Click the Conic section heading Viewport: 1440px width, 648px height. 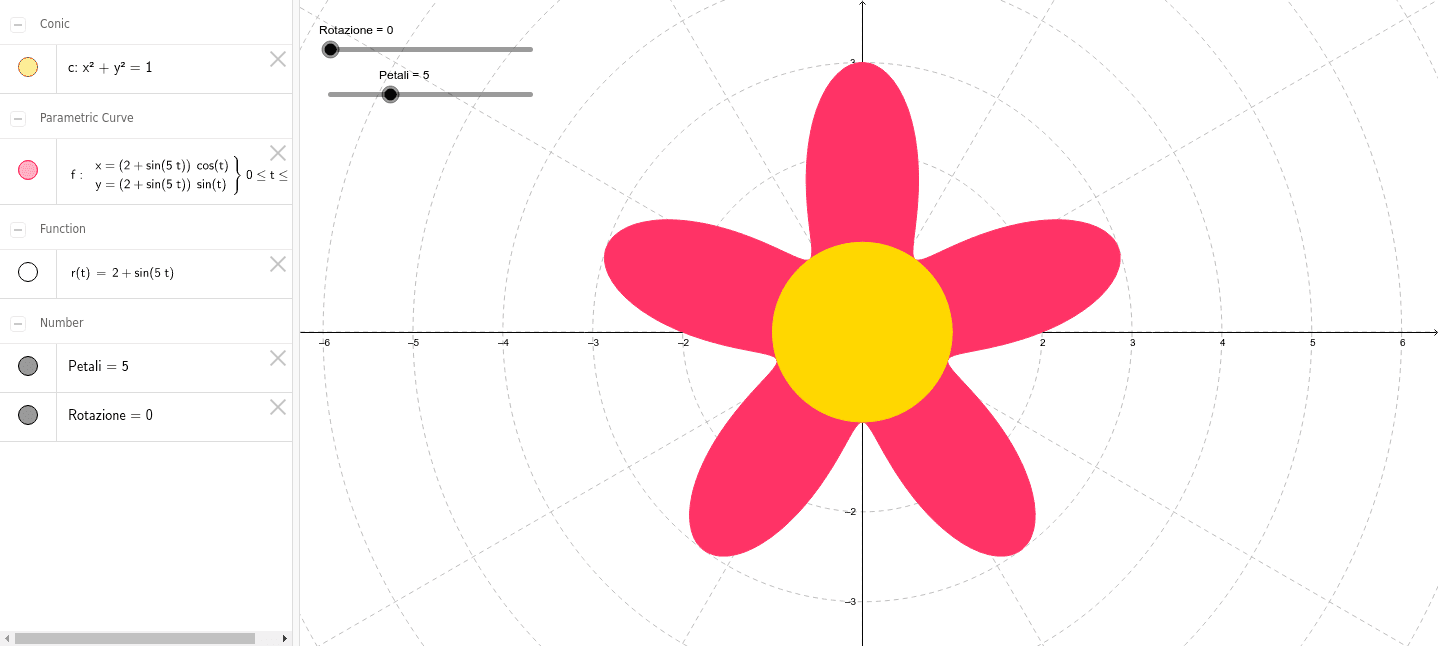coord(55,24)
